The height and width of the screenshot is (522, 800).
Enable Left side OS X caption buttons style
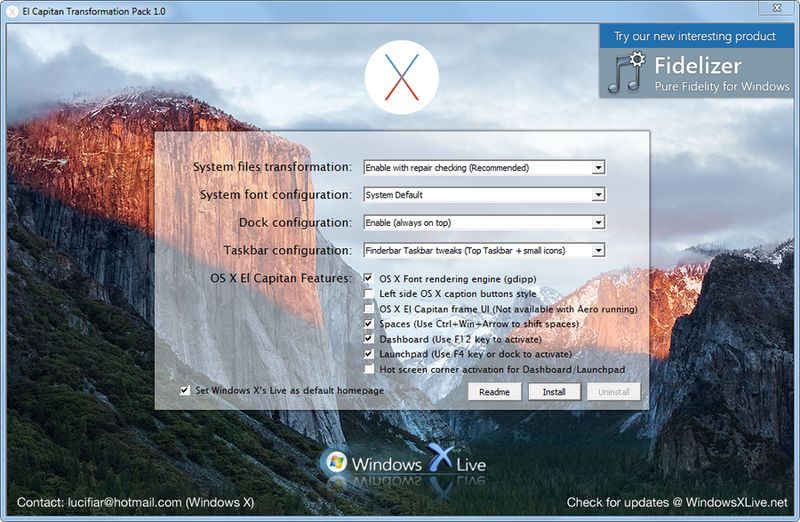click(368, 293)
